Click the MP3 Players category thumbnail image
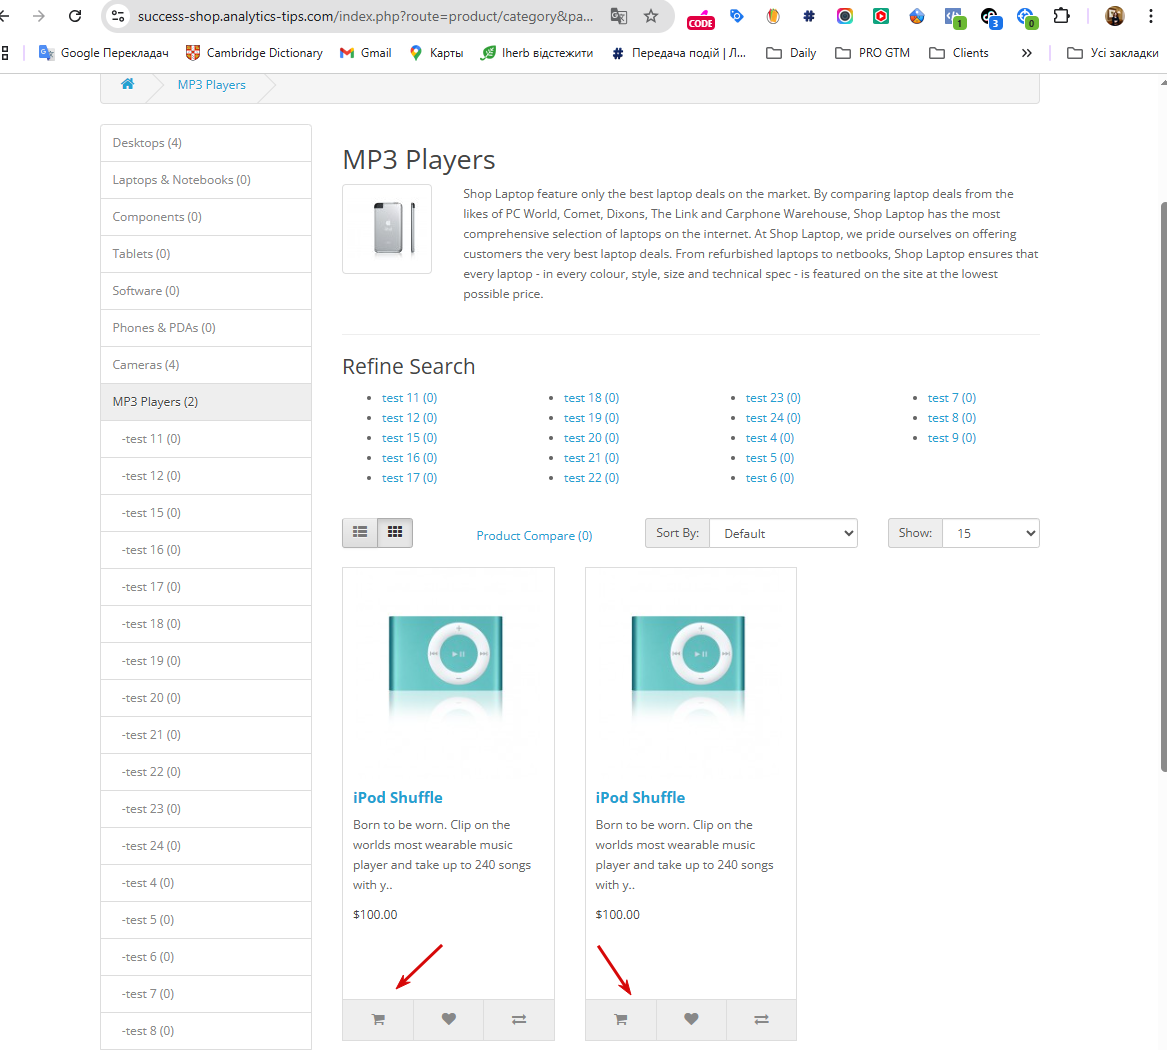The width and height of the screenshot is (1167, 1050). 387,229
